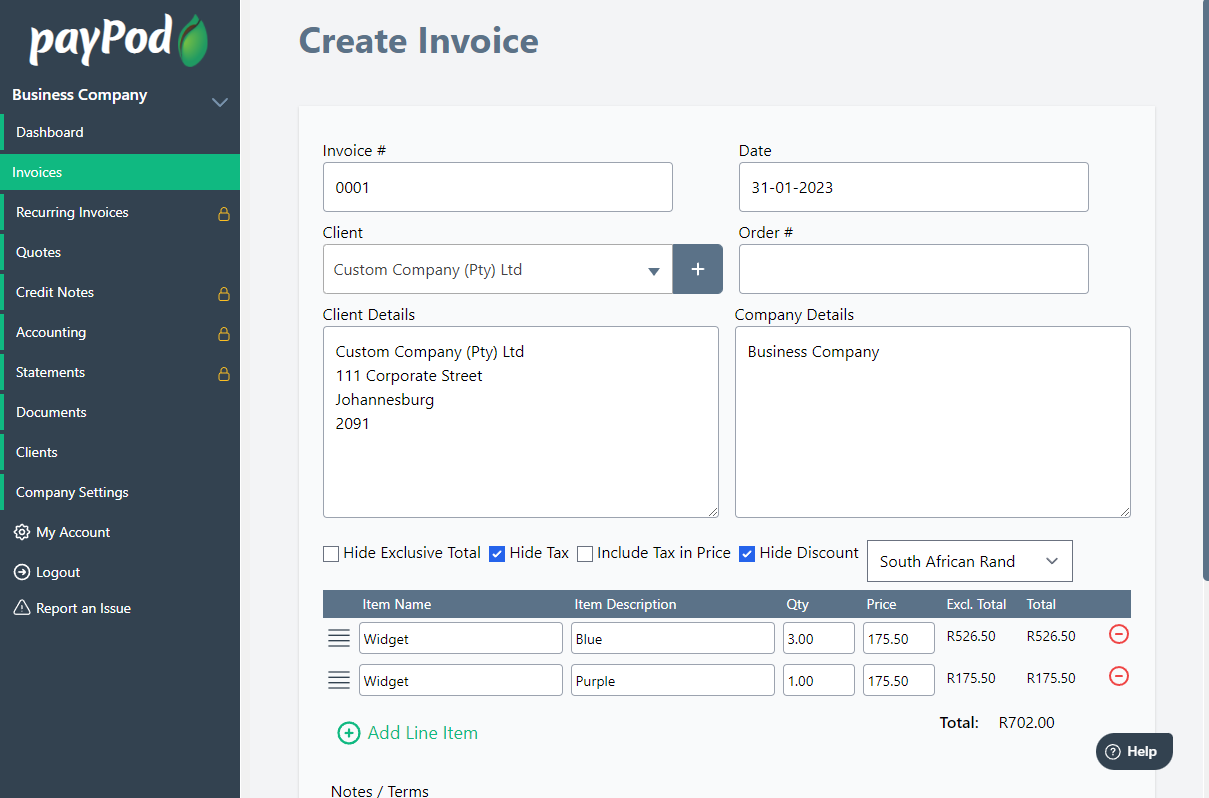Screen dimensions: 1209x798
Task: Click lock icon beside Recurring Invoices
Action: 224,213
